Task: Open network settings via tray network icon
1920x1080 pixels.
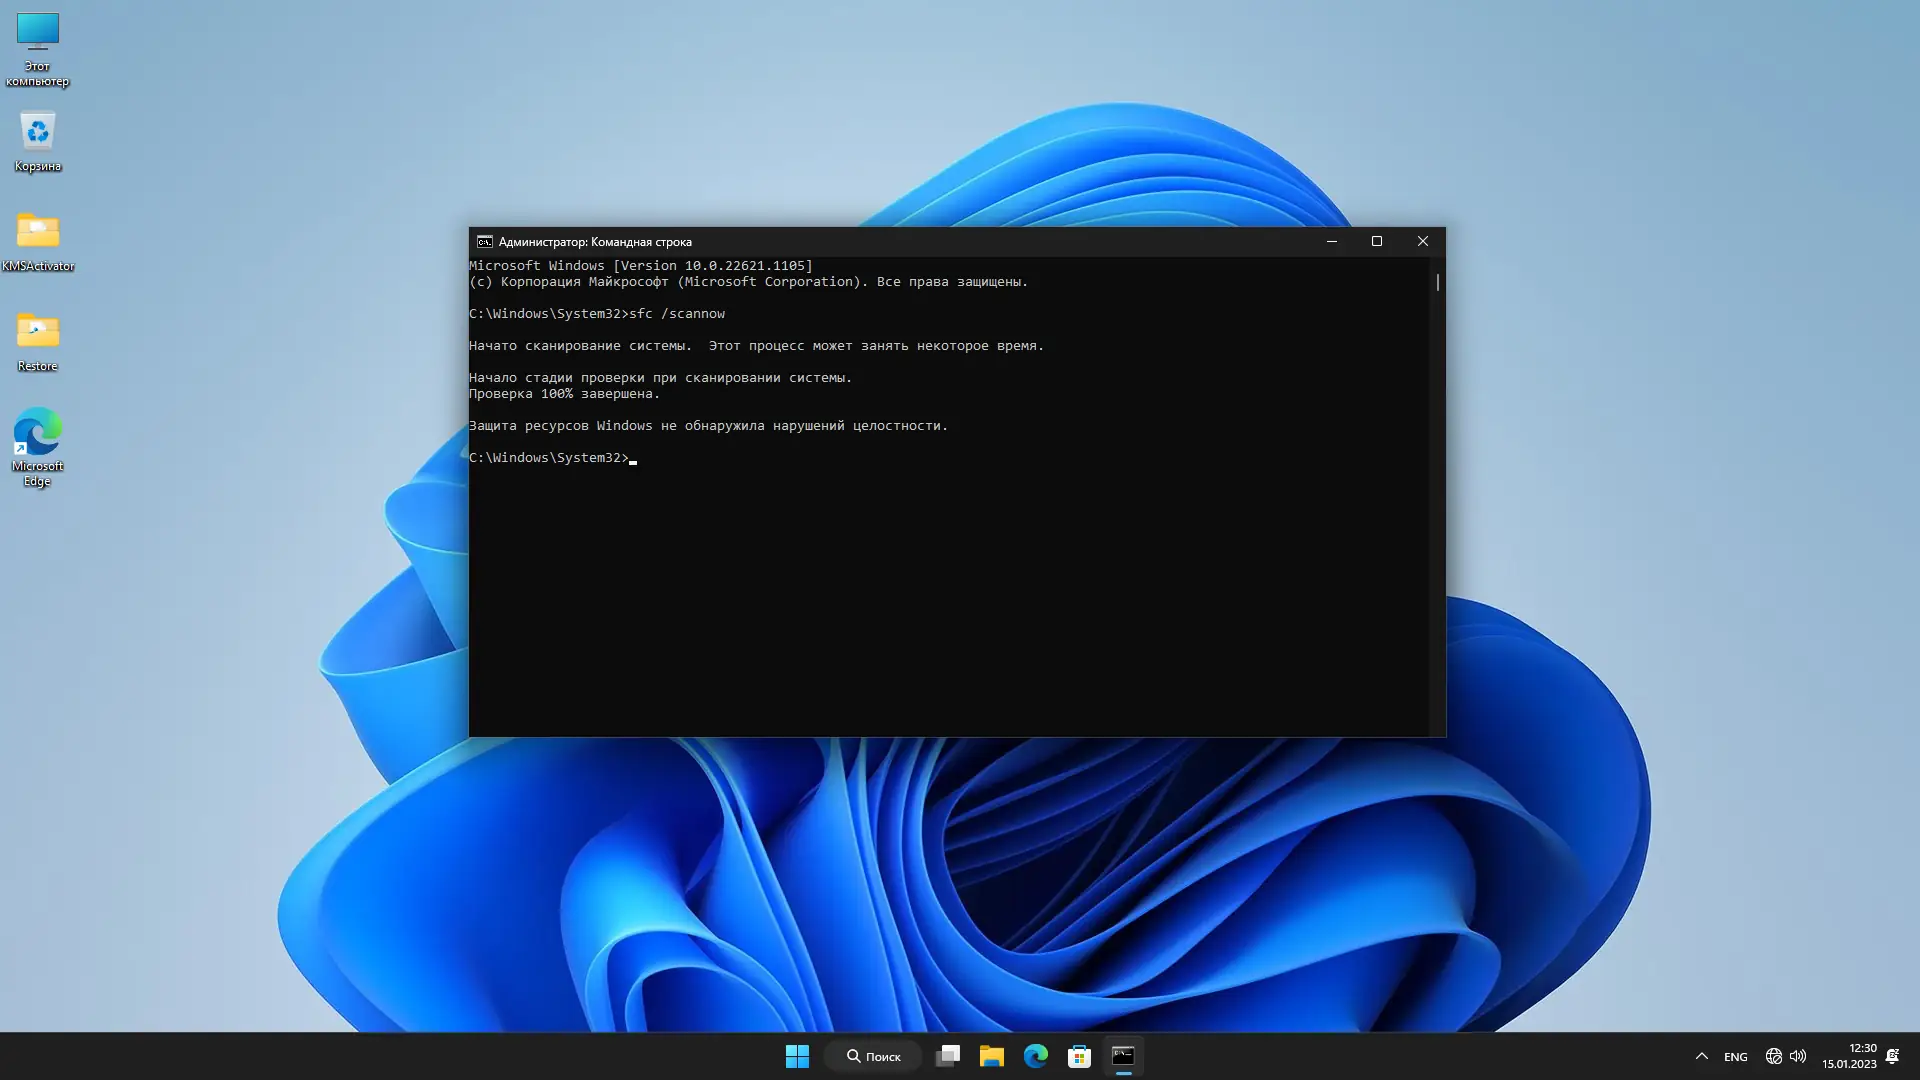Action: [x=1774, y=1056]
